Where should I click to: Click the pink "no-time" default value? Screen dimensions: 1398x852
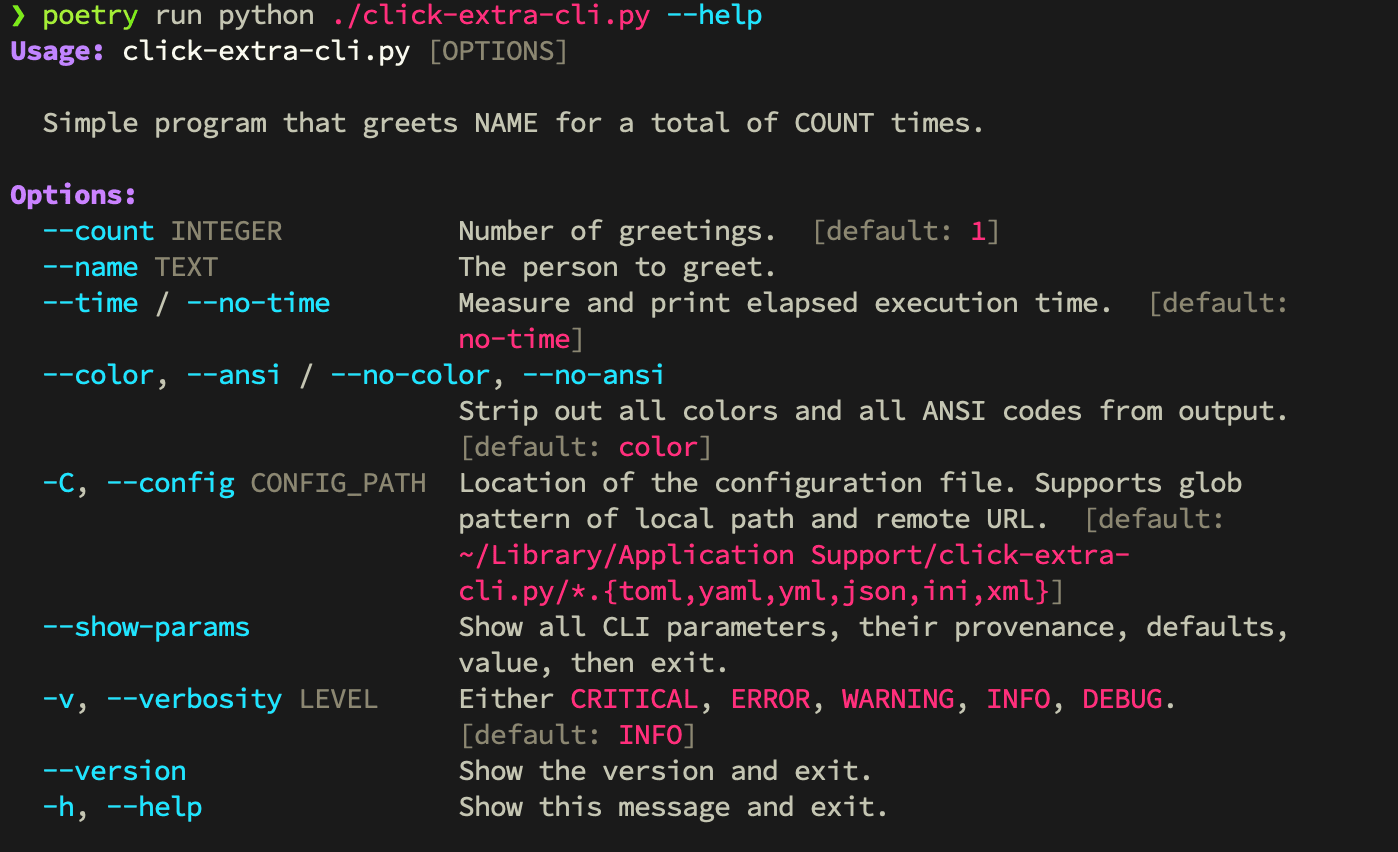click(x=514, y=339)
